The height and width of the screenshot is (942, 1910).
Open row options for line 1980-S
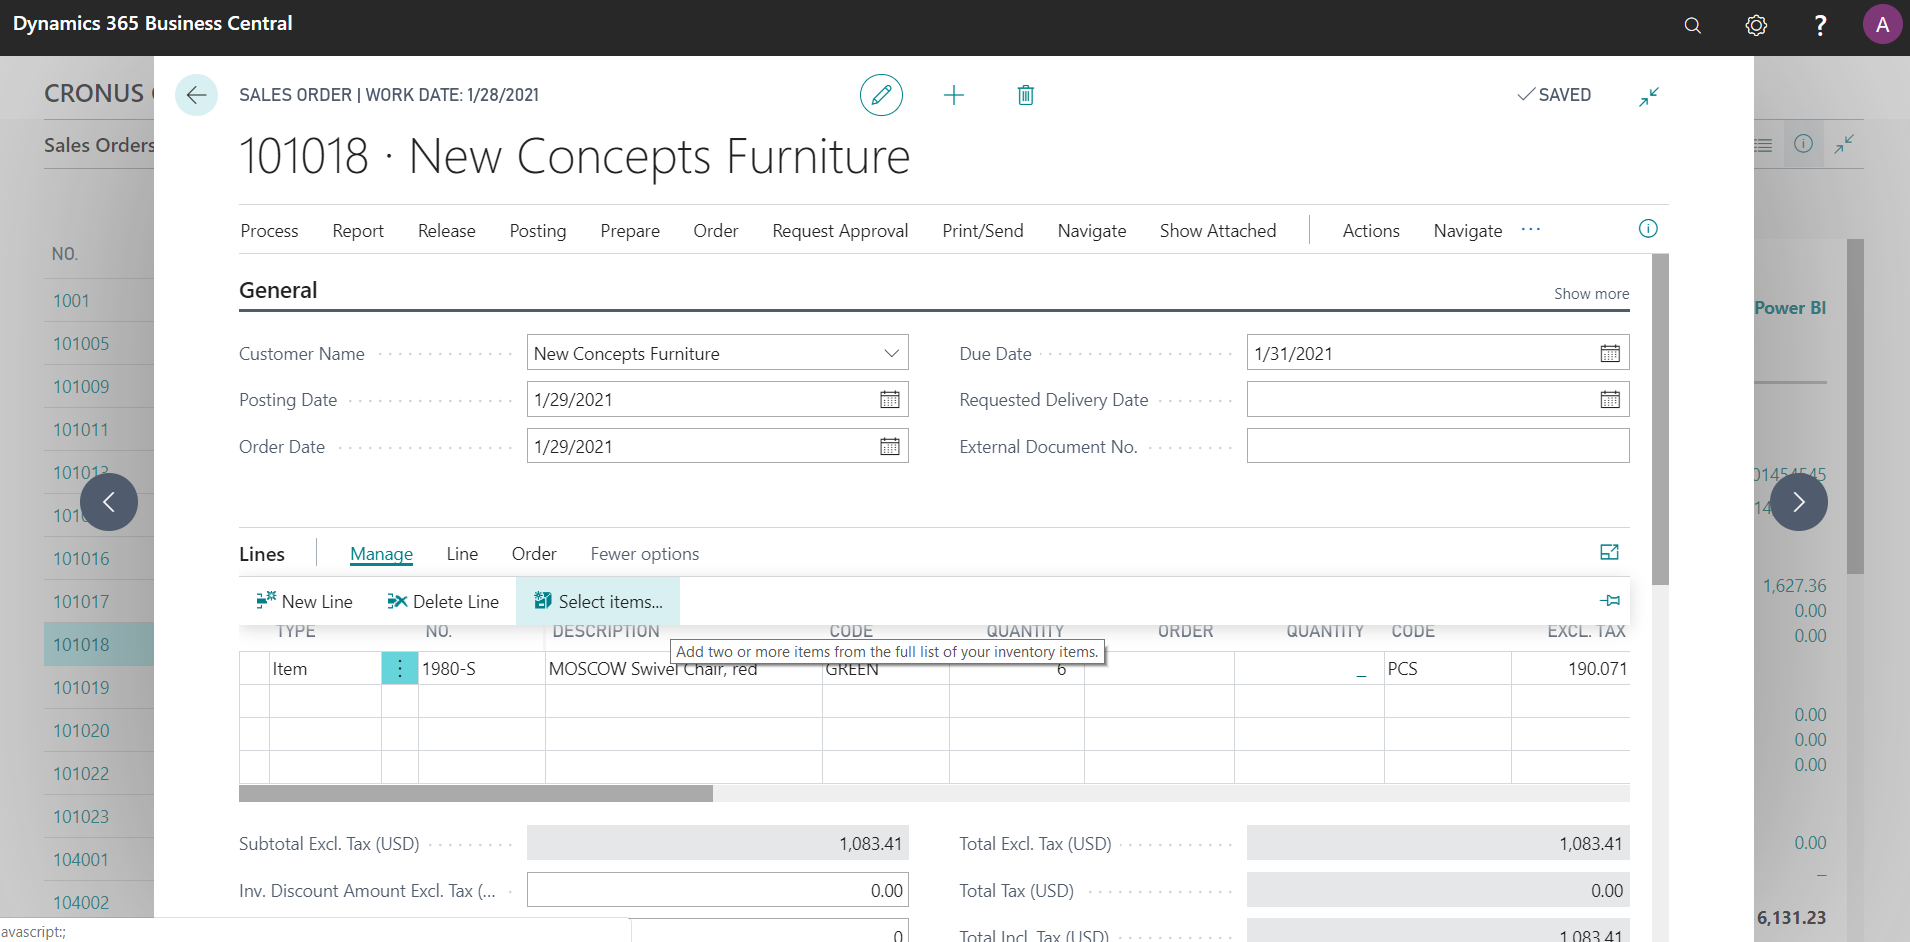click(400, 668)
